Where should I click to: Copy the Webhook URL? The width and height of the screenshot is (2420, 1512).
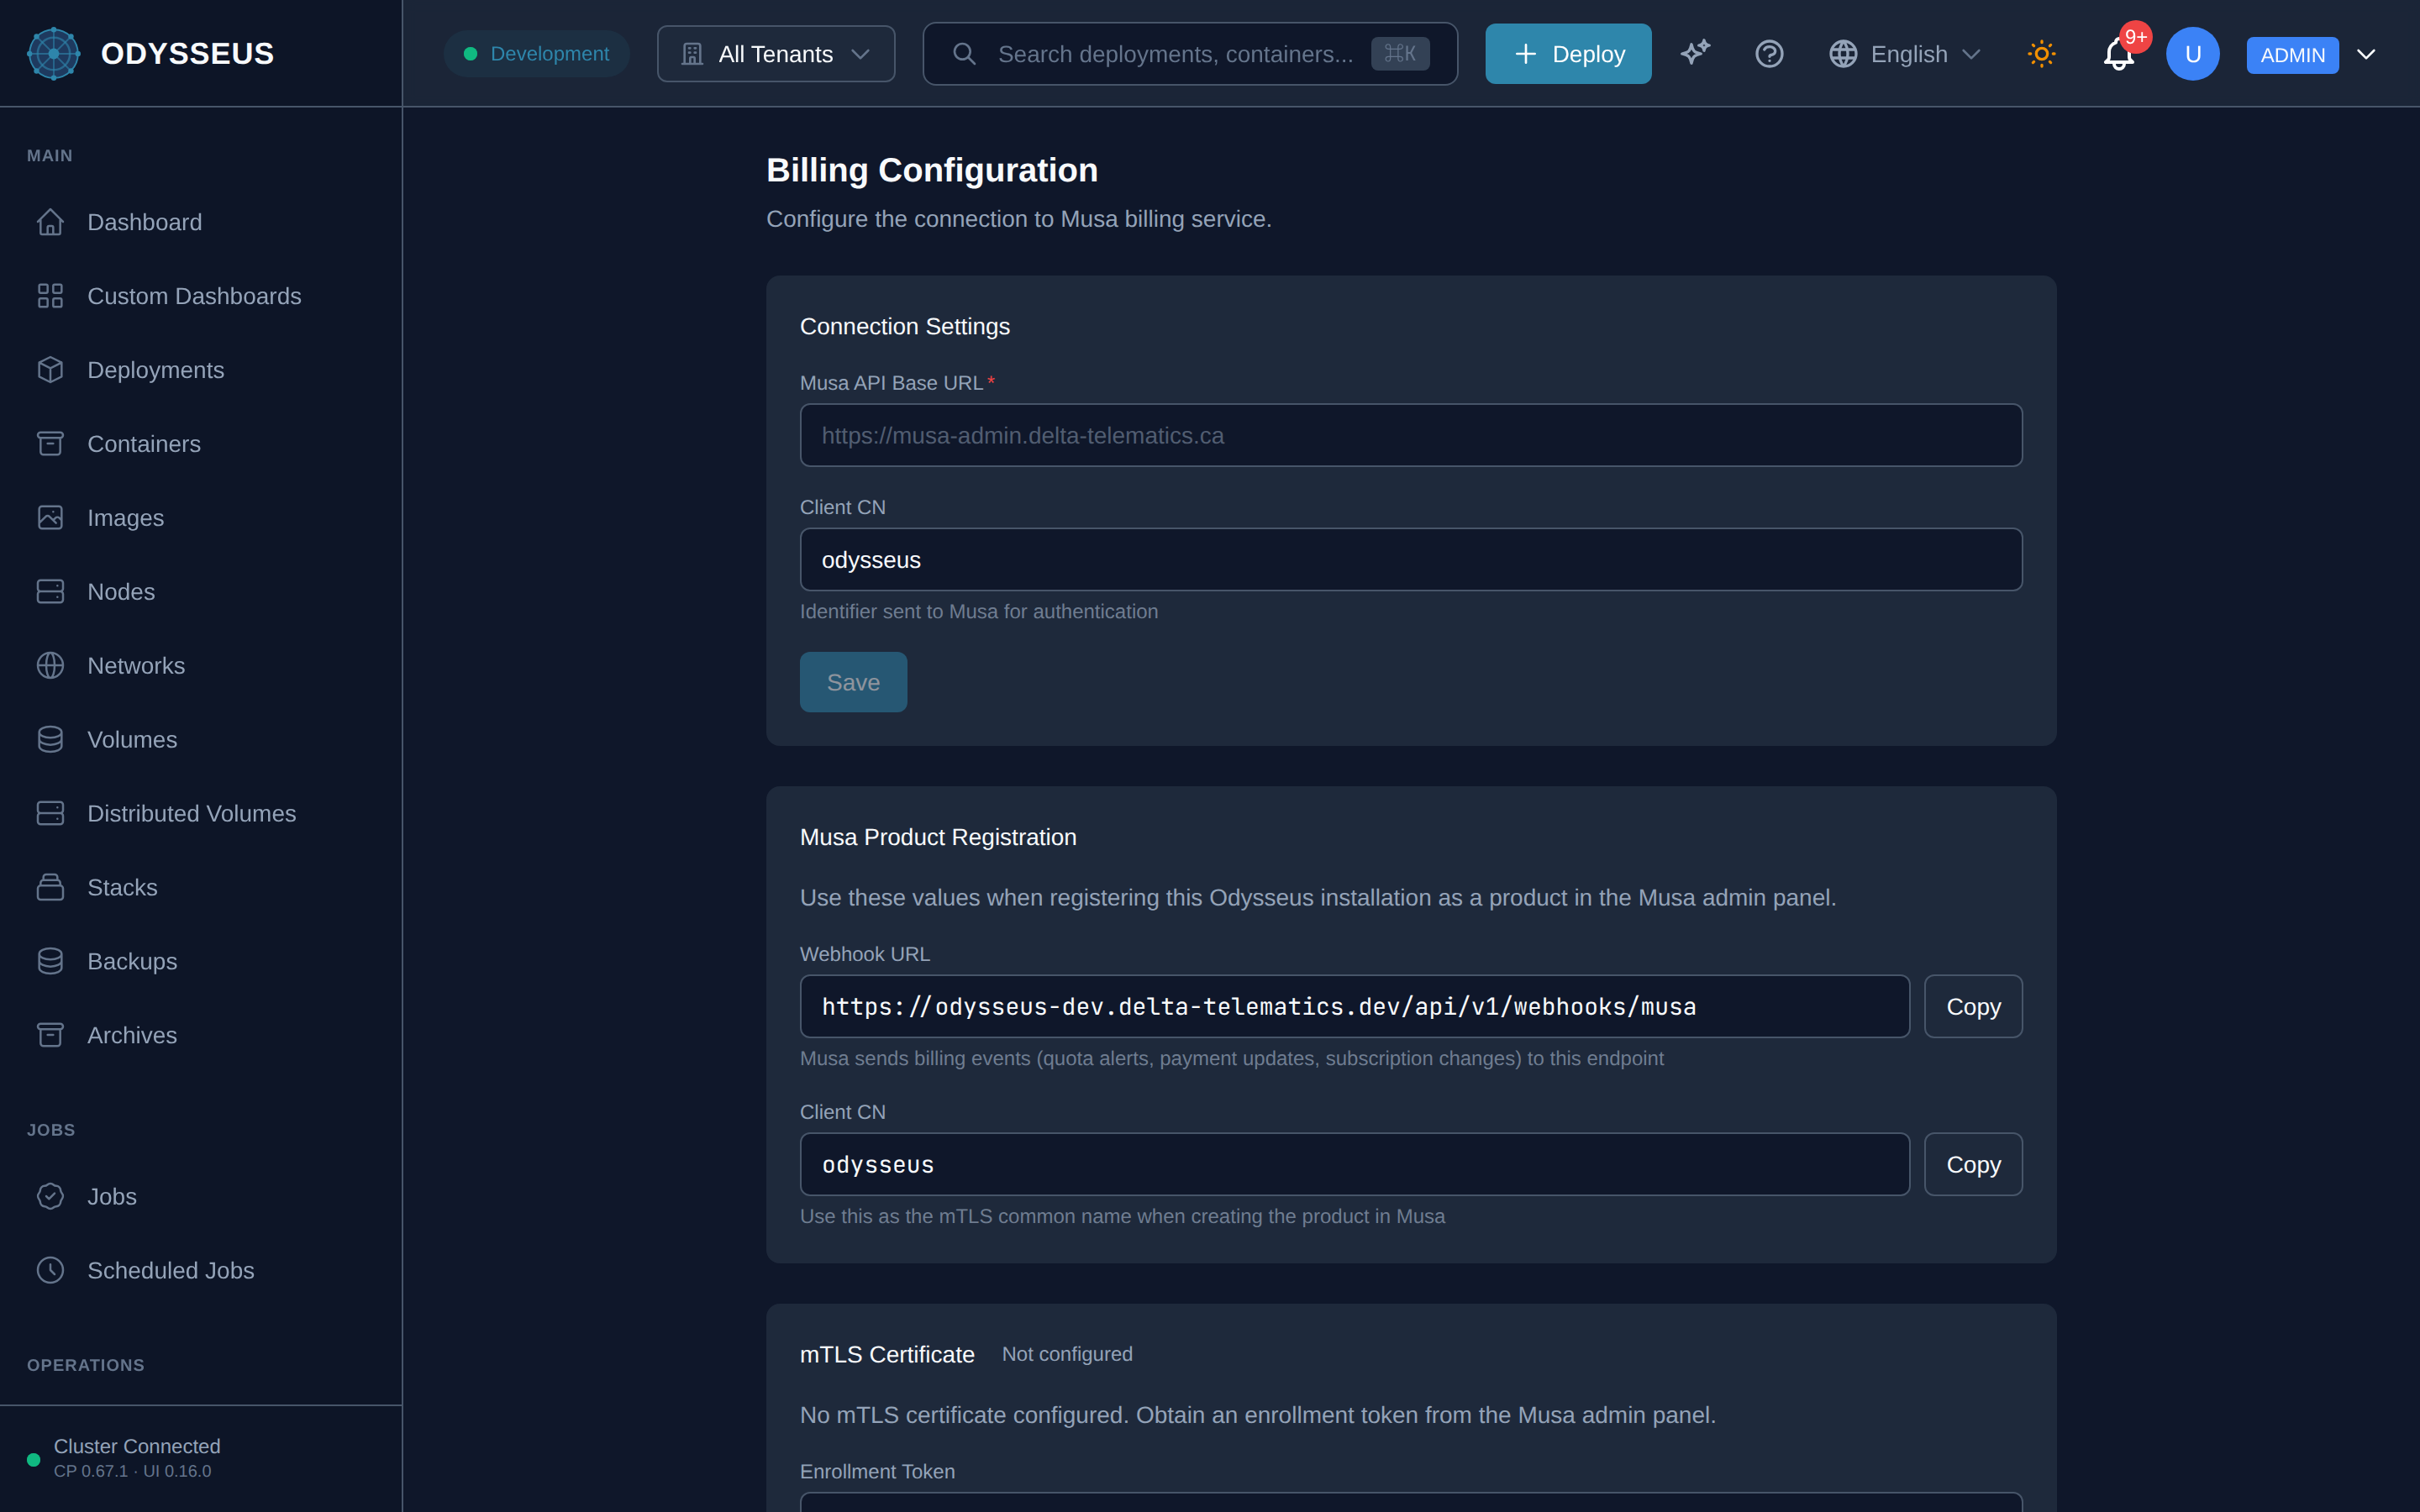point(1973,1006)
